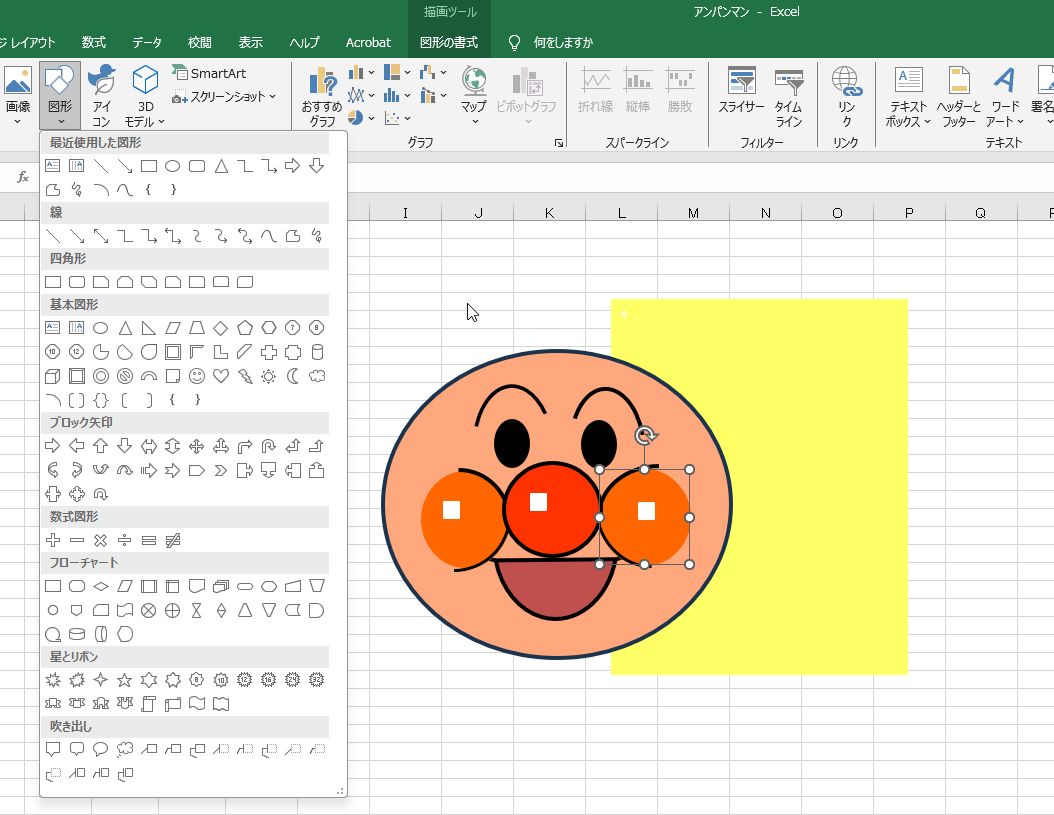Open the 画像 (Pictures) button
This screenshot has width=1054, height=815.
[18, 95]
